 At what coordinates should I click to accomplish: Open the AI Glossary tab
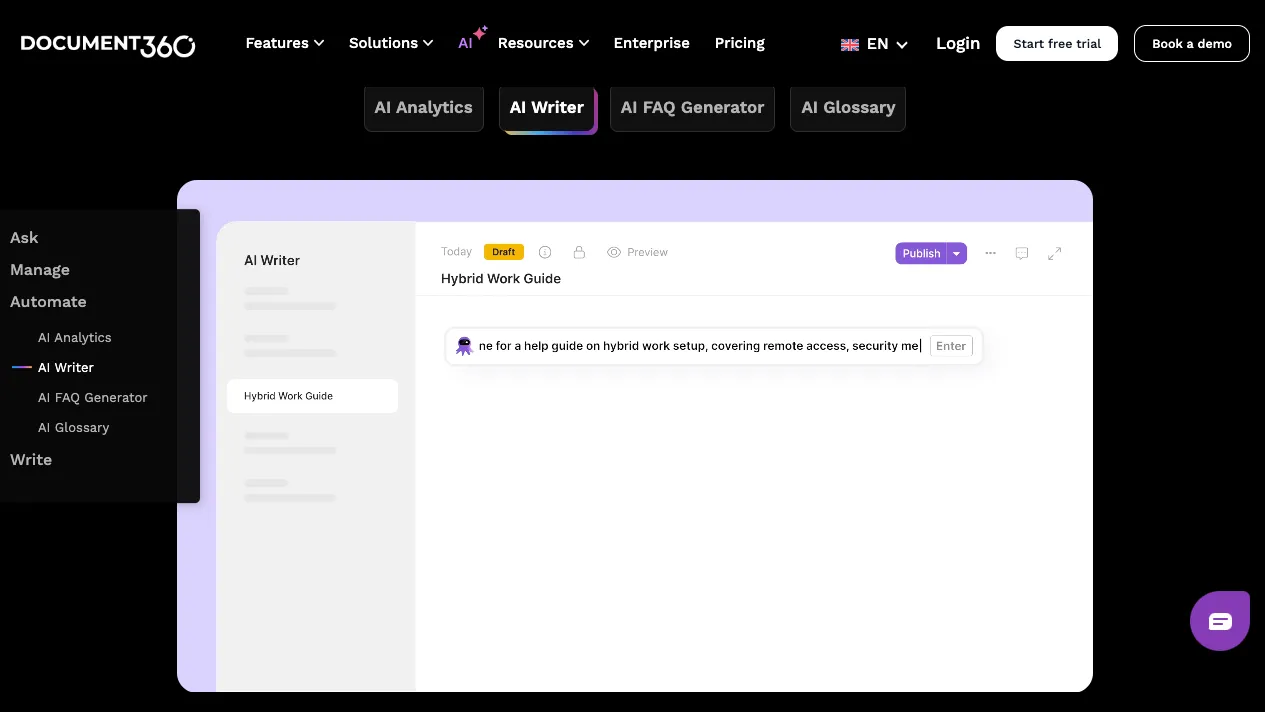[848, 108]
